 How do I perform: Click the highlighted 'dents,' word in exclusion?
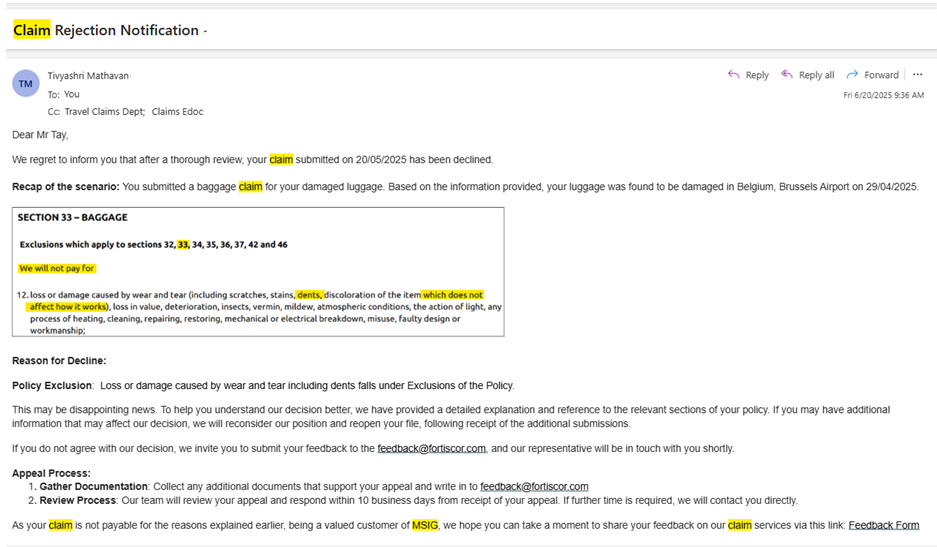pyautogui.click(x=310, y=295)
